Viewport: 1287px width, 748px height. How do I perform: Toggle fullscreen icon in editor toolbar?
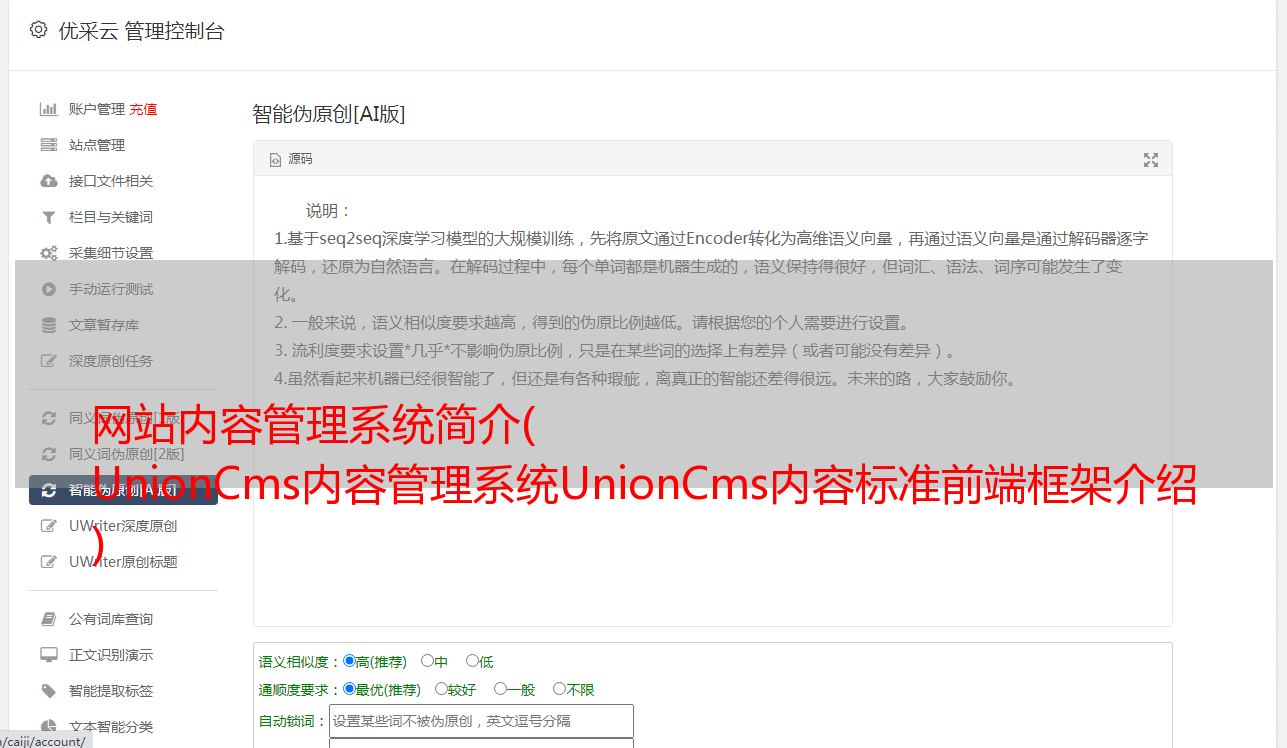(x=1150, y=160)
